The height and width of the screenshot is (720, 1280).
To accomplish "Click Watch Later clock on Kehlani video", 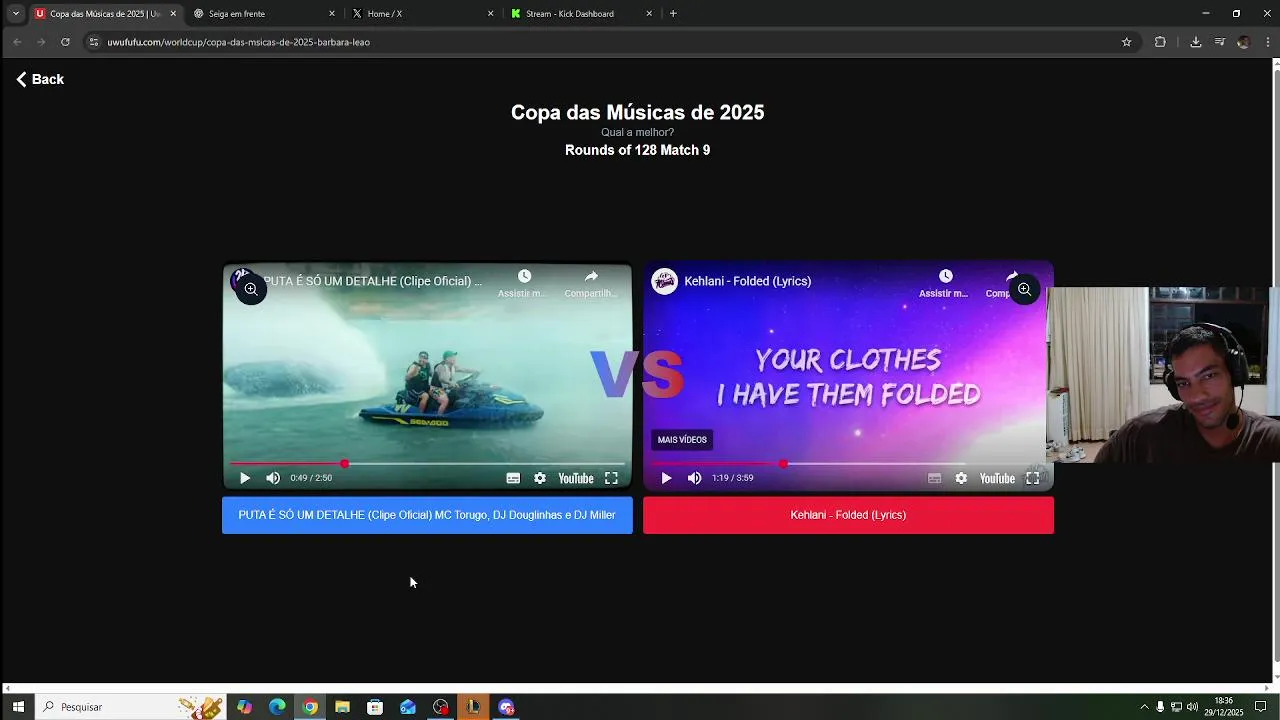I will (x=945, y=277).
